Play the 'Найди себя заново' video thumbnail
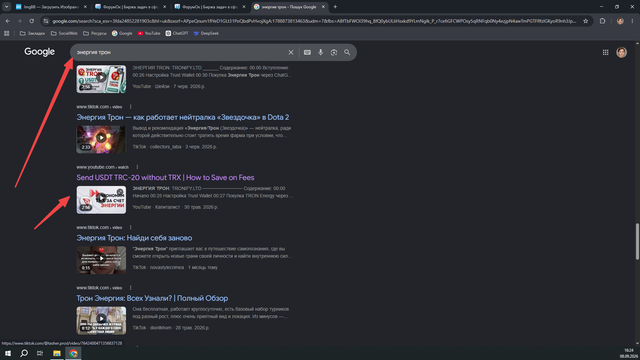Viewport: 640px width, 360px height. pyautogui.click(x=101, y=260)
